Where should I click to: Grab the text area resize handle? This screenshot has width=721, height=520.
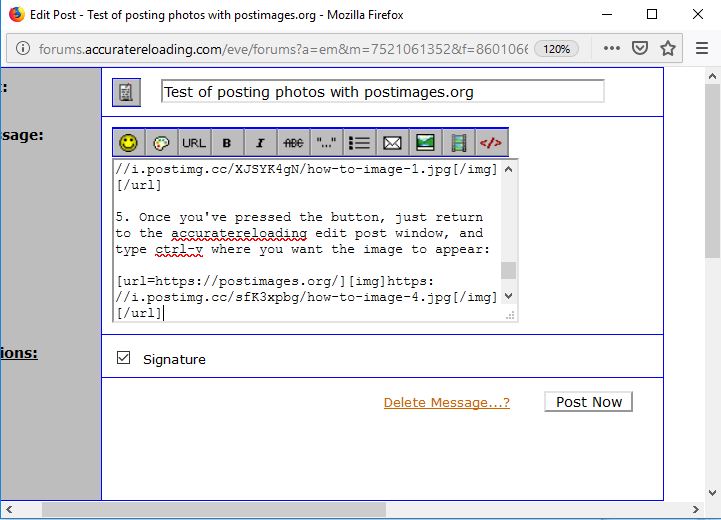510,315
